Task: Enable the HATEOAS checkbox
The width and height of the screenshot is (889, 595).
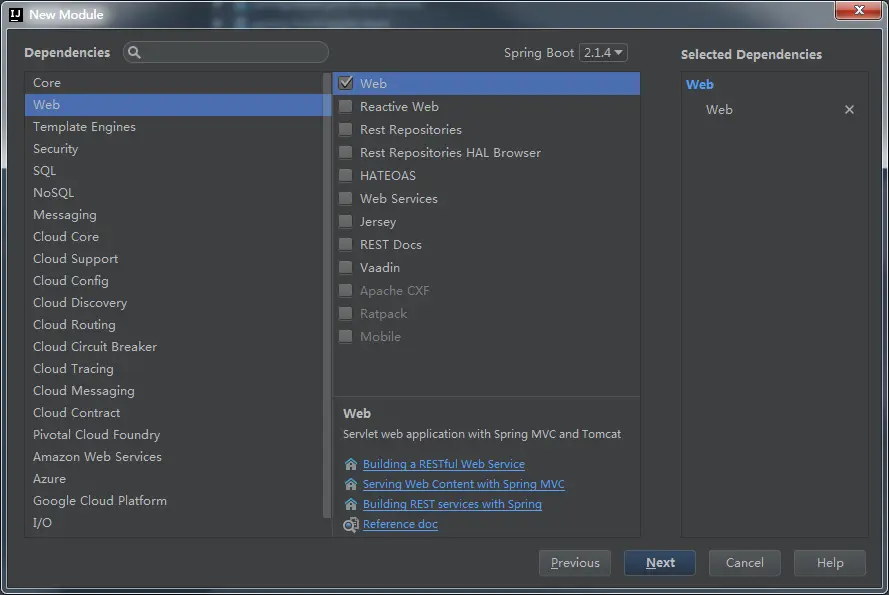Action: (x=345, y=175)
